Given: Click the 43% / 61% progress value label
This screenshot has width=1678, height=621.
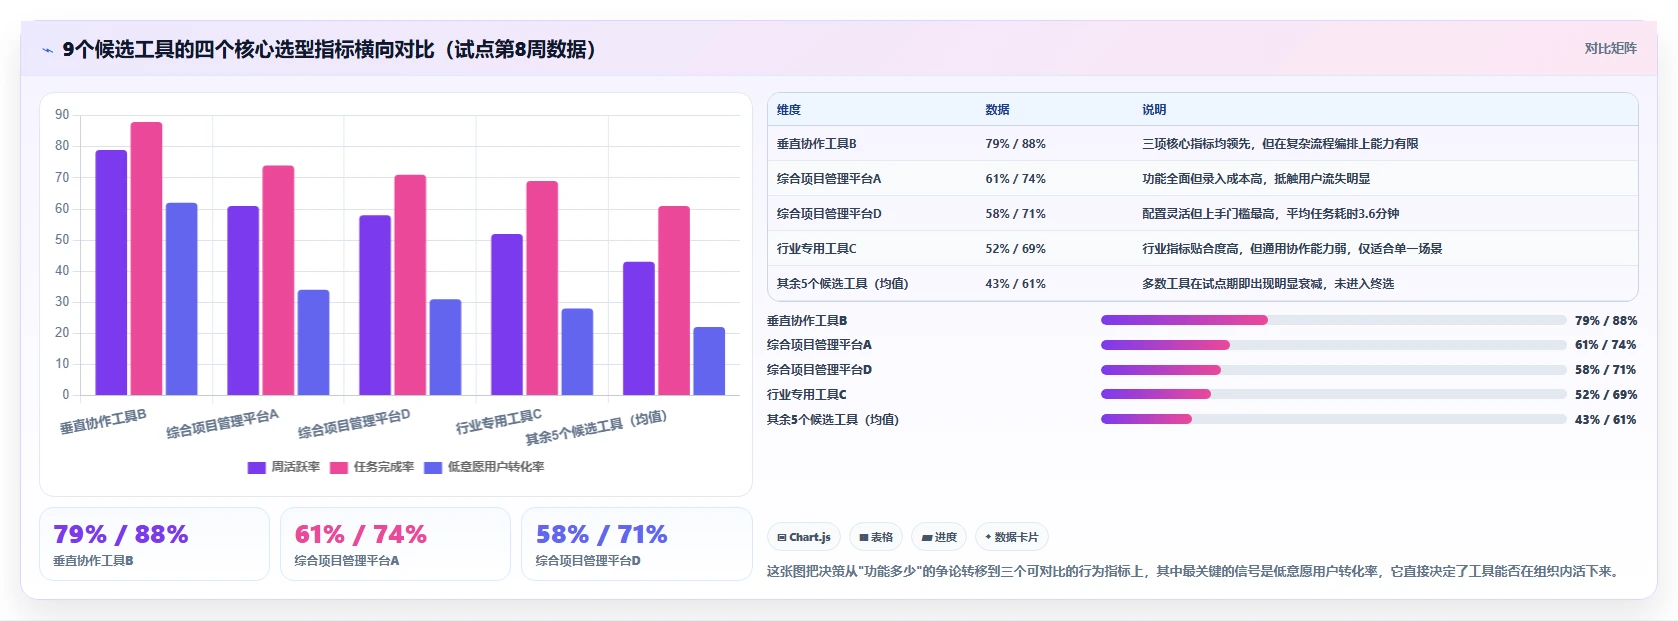Looking at the screenshot, I should (x=1606, y=420).
